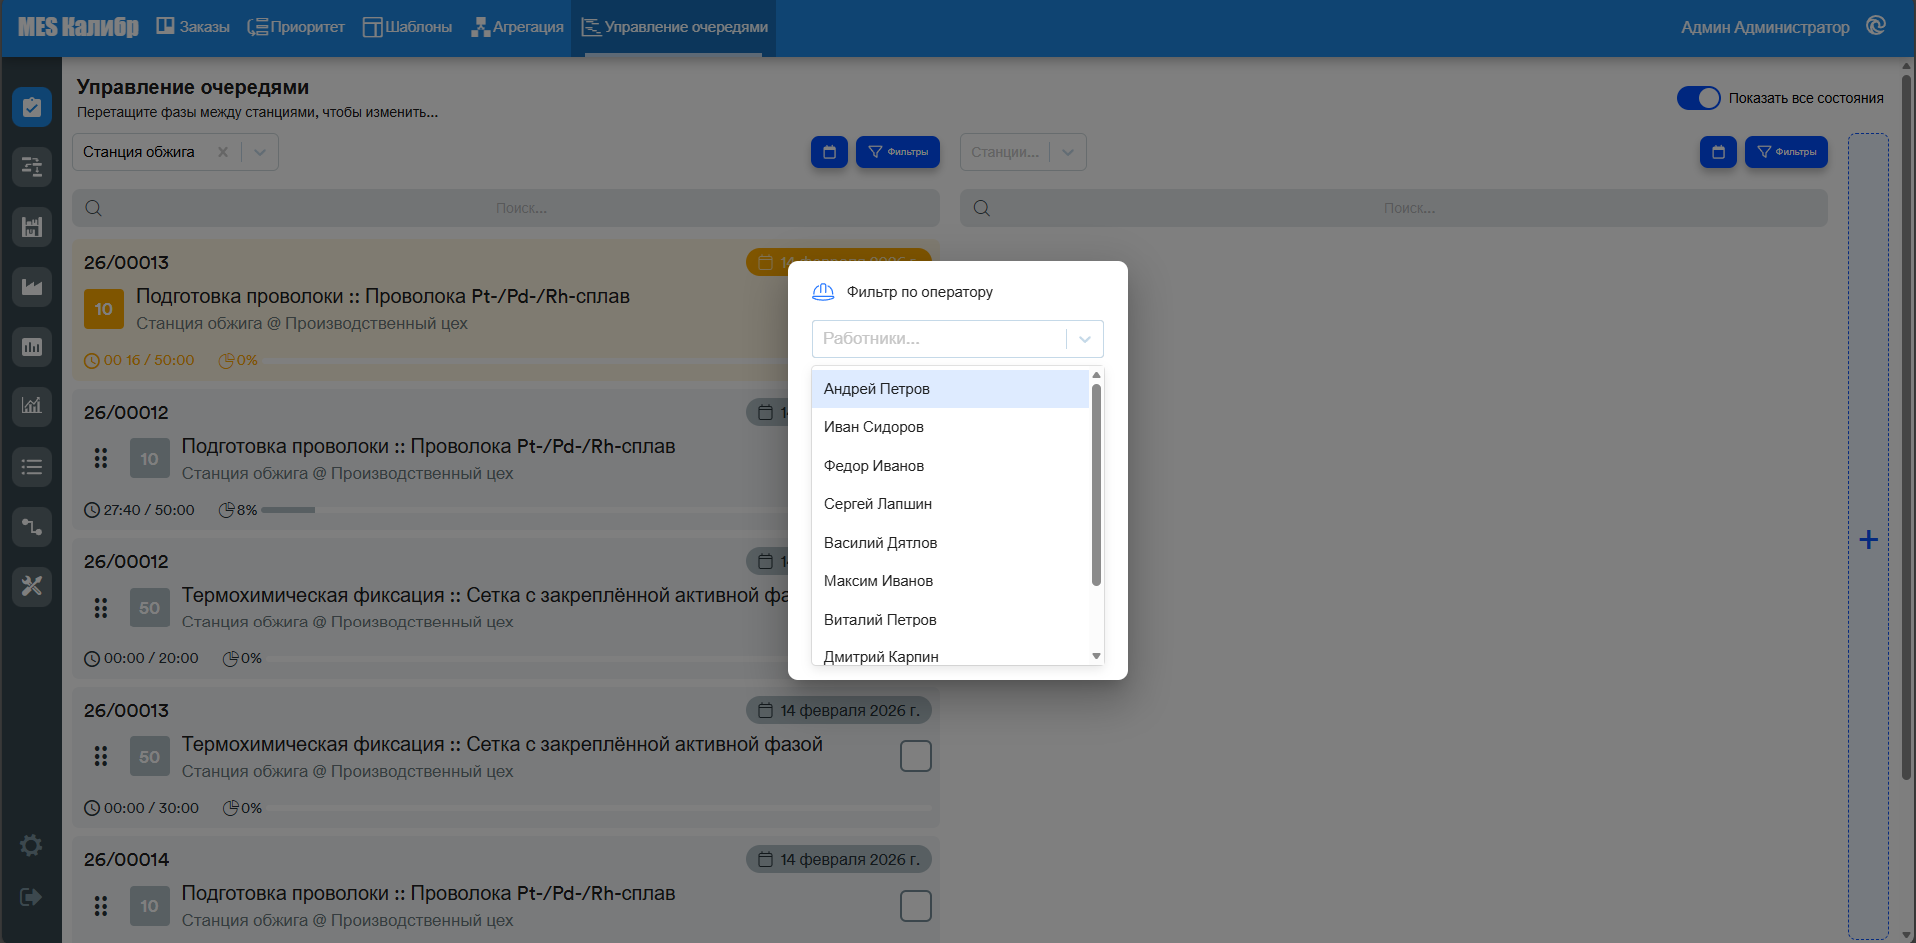Click the Фильтр по оператору title
The width and height of the screenshot is (1916, 943).
coord(920,292)
